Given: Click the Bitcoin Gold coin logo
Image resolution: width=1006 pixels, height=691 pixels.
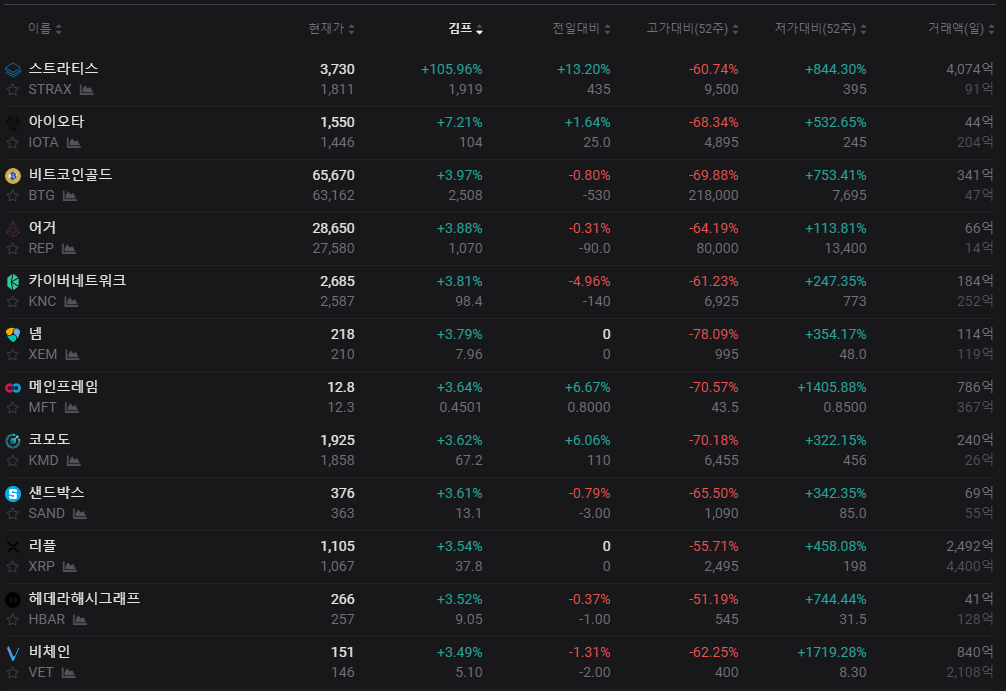Looking at the screenshot, I should [13, 176].
